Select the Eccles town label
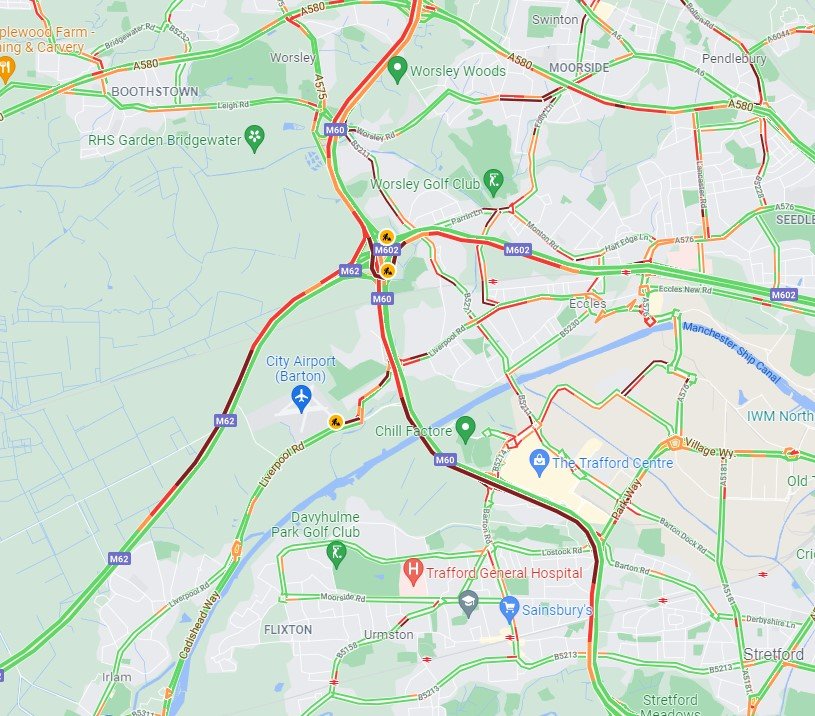The height and width of the screenshot is (716, 815). click(x=587, y=303)
